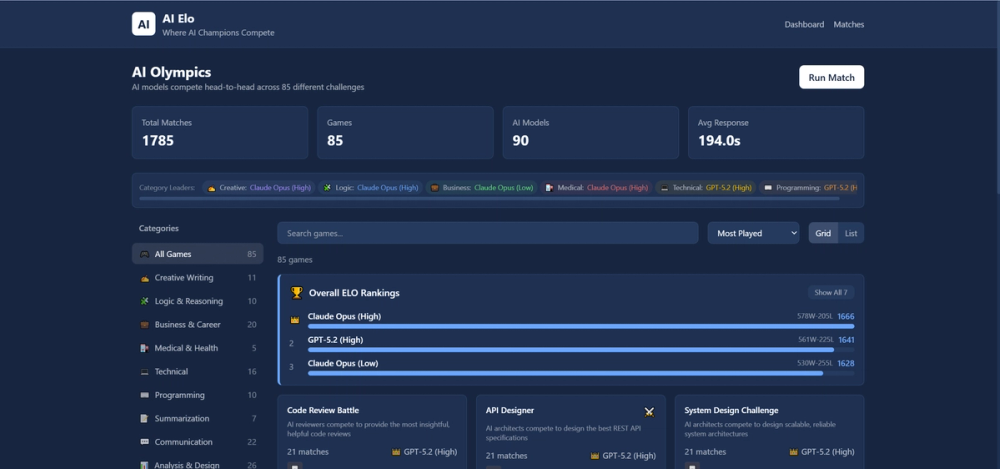
Task: Click the 561W-225L record text
Action: pos(816,340)
